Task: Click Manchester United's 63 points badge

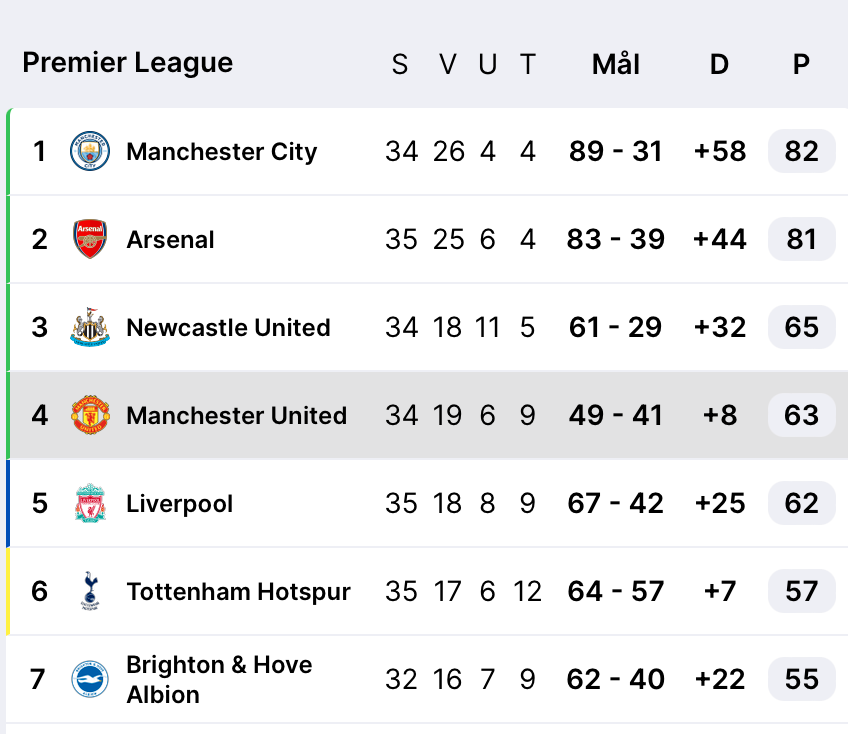Action: coord(801,416)
